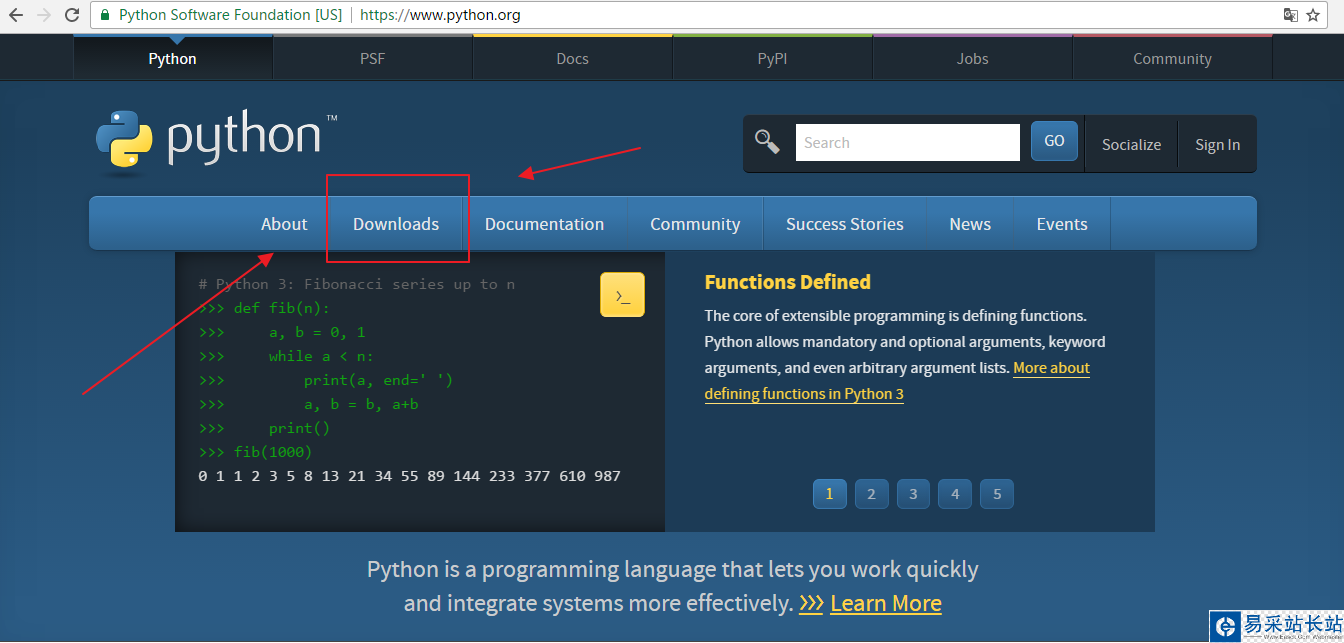The image size is (1344, 643).
Task: Open the About navigation menu
Action: [x=284, y=224]
